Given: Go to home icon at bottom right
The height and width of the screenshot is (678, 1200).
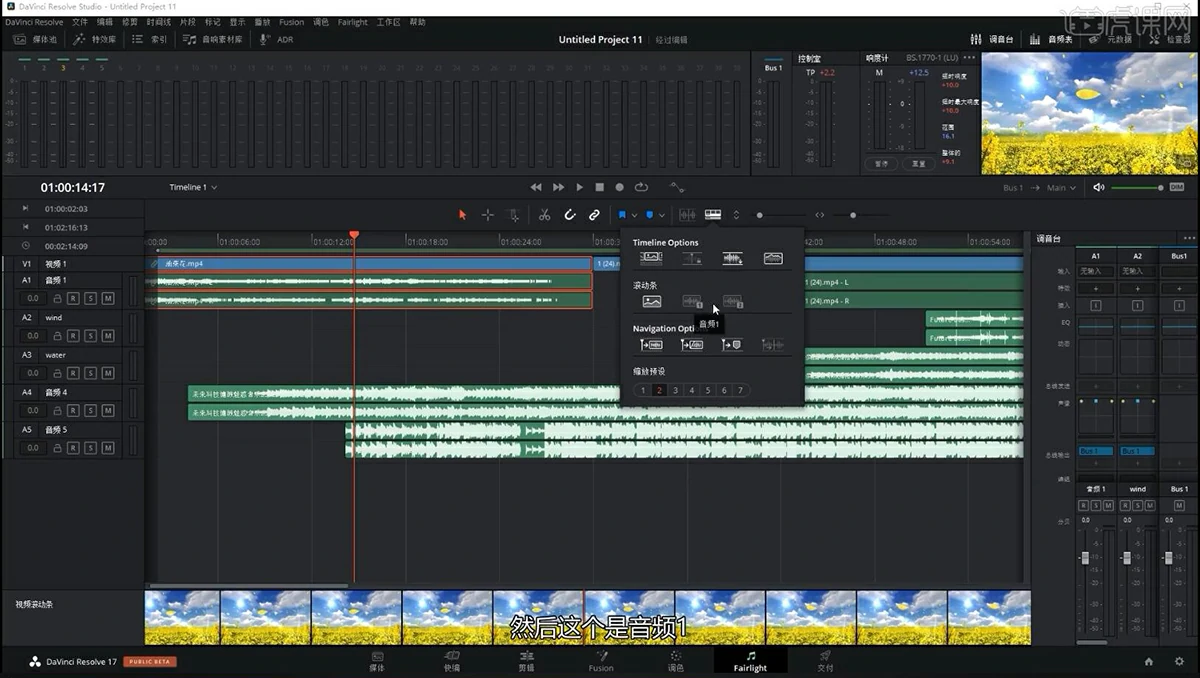Looking at the screenshot, I should 1149,661.
